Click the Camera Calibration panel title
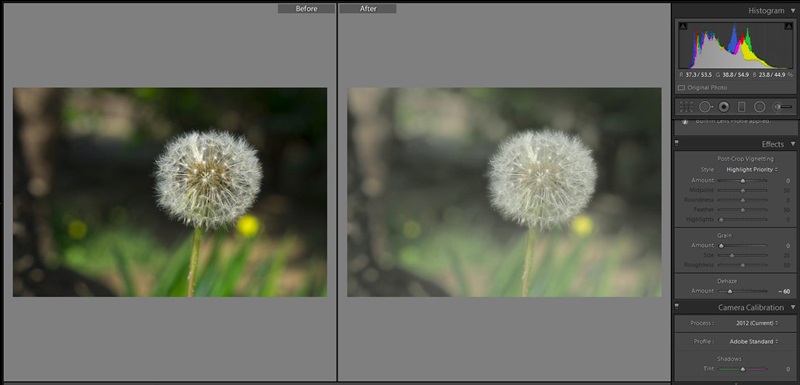 point(751,307)
